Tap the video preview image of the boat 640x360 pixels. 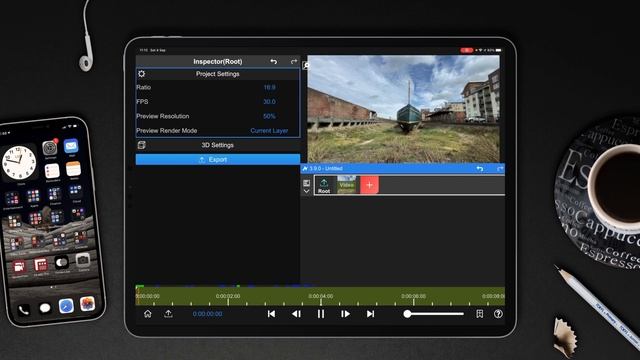[x=403, y=109]
